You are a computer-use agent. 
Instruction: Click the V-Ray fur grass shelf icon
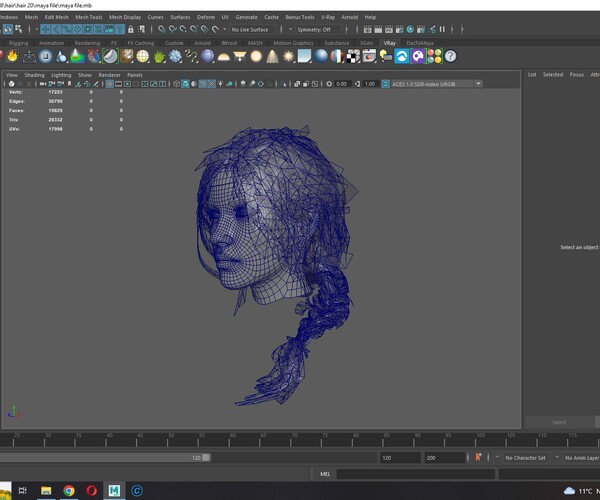click(159, 56)
